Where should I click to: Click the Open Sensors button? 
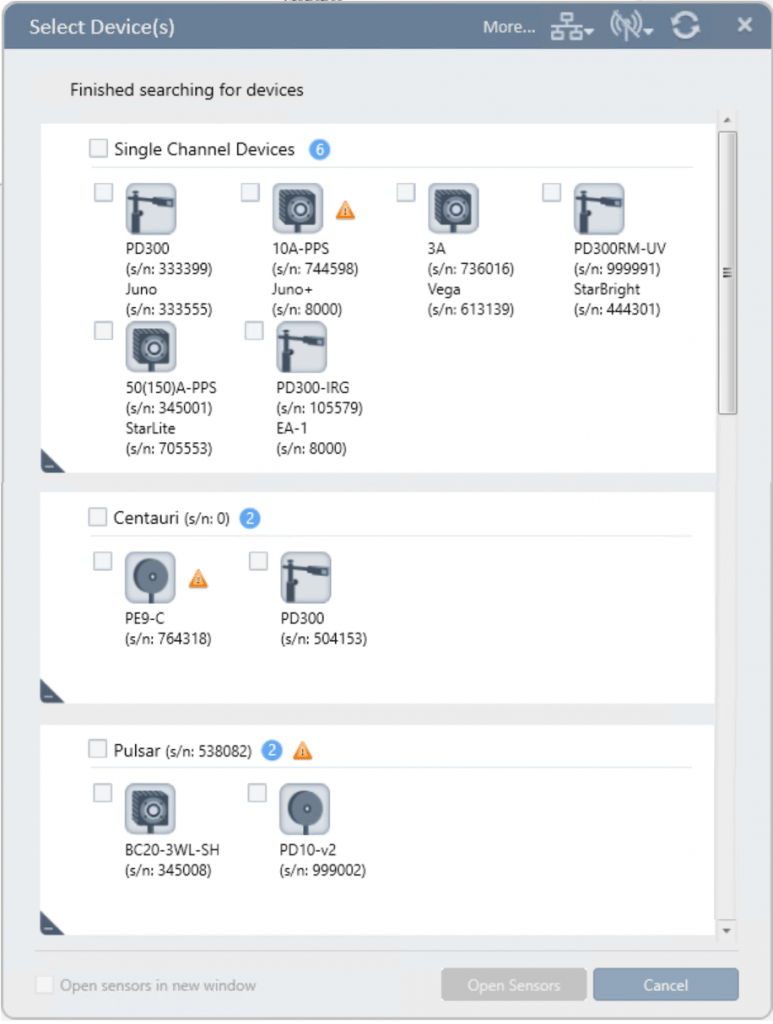(x=514, y=985)
